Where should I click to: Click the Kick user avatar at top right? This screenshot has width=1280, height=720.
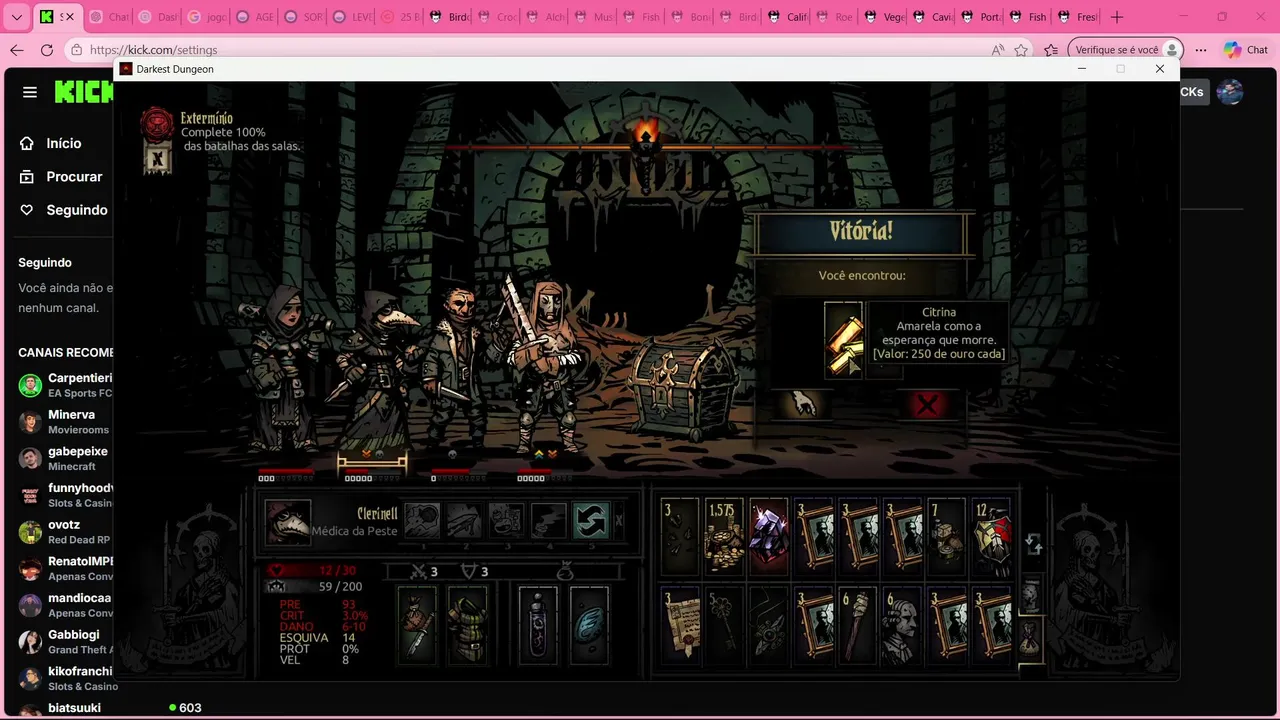(1230, 92)
